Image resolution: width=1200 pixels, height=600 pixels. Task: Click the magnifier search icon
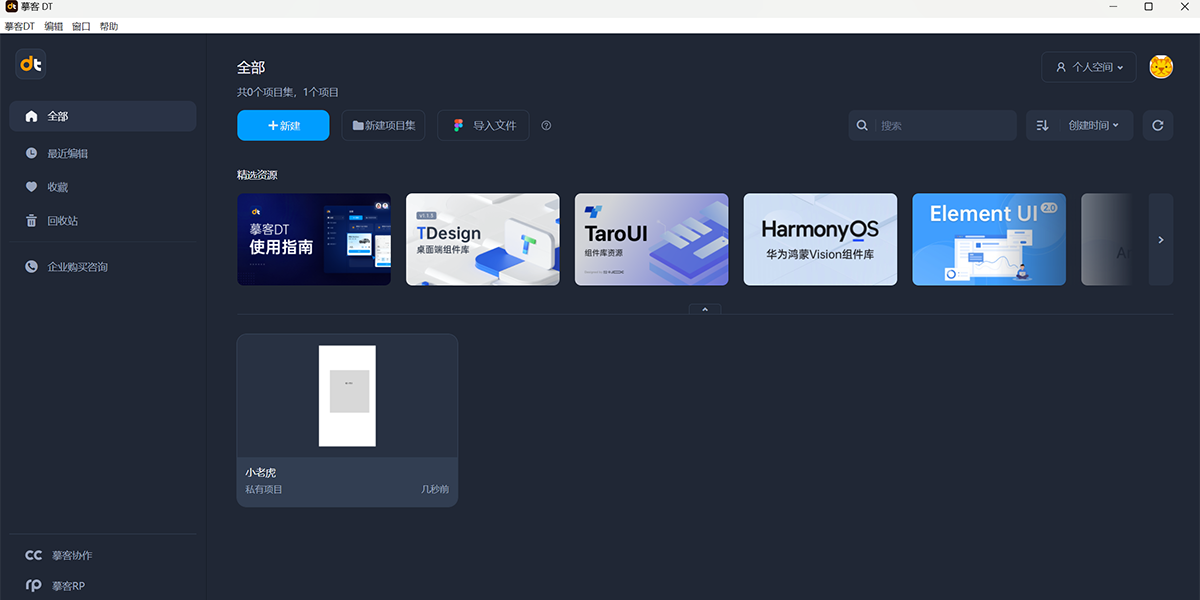tap(861, 125)
